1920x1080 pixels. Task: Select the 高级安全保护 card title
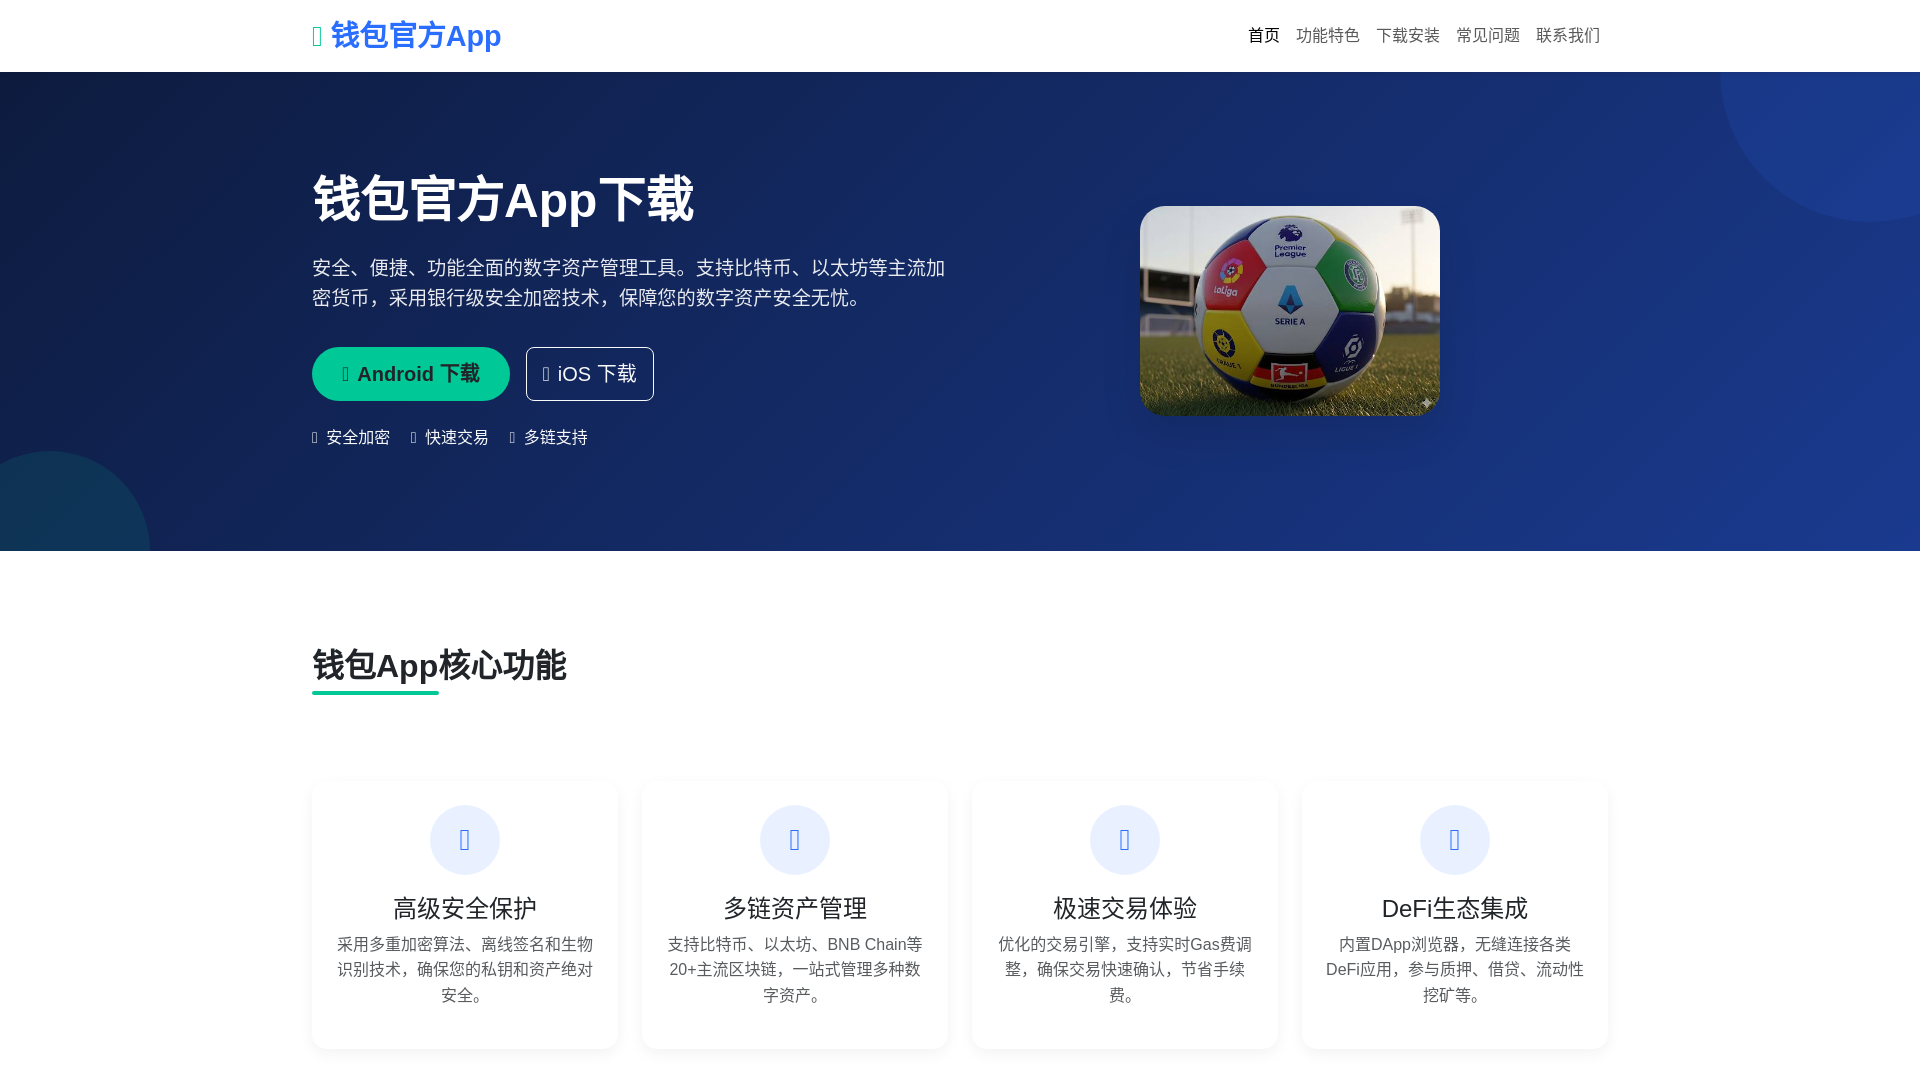[465, 909]
